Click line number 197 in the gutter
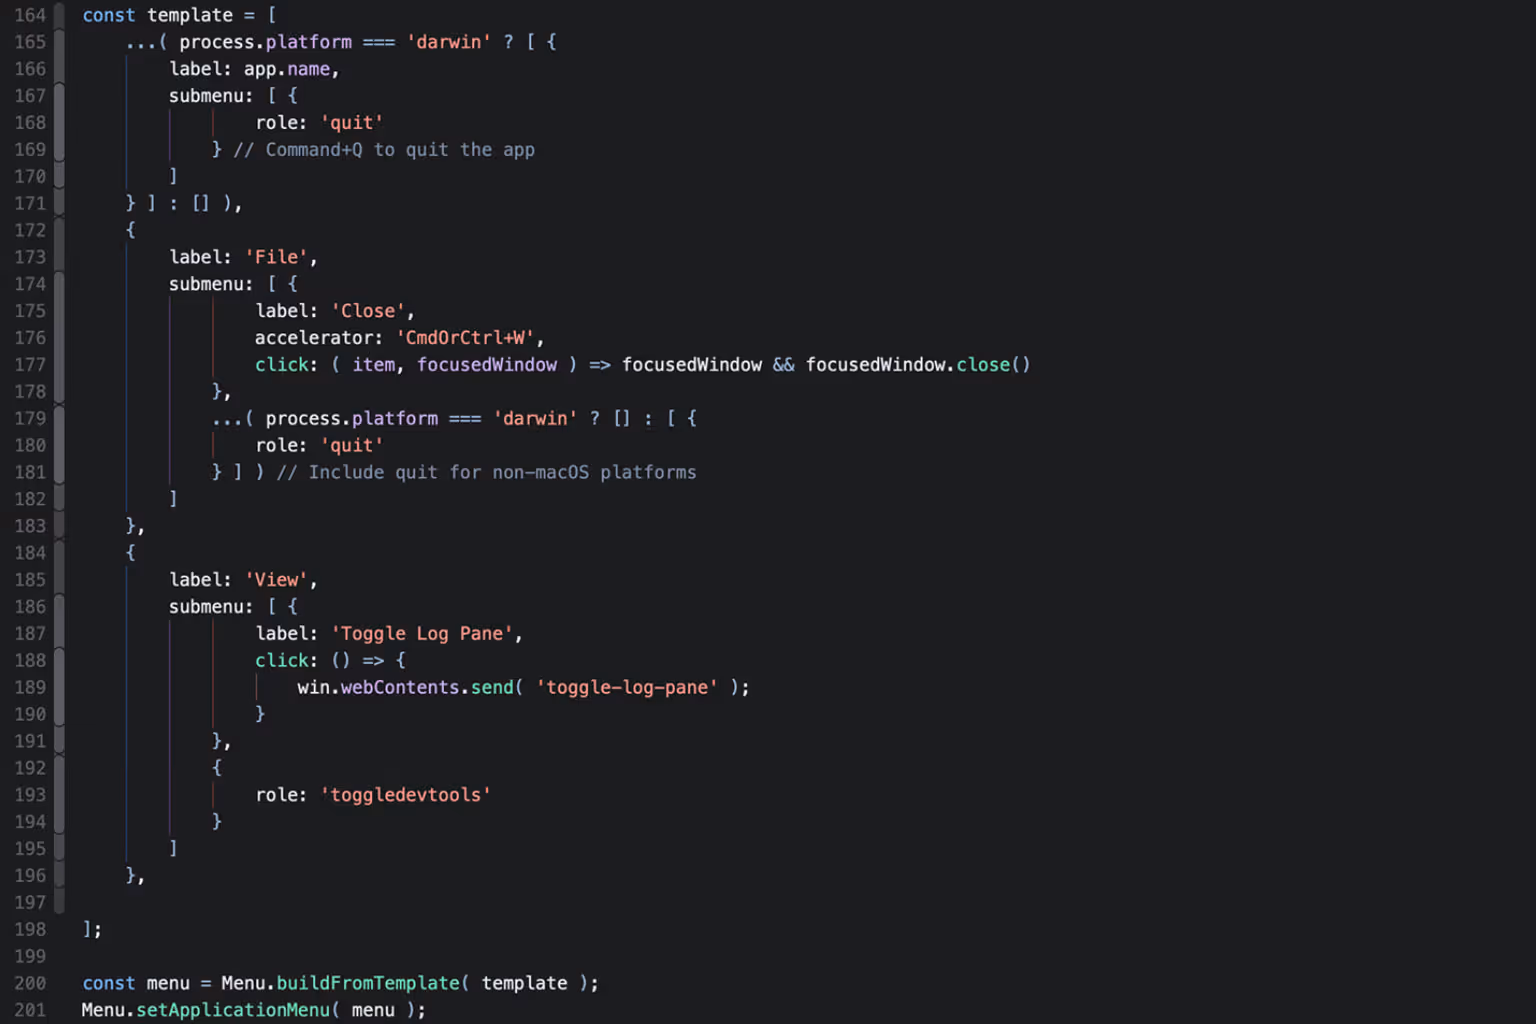The image size is (1536, 1024). [x=30, y=902]
